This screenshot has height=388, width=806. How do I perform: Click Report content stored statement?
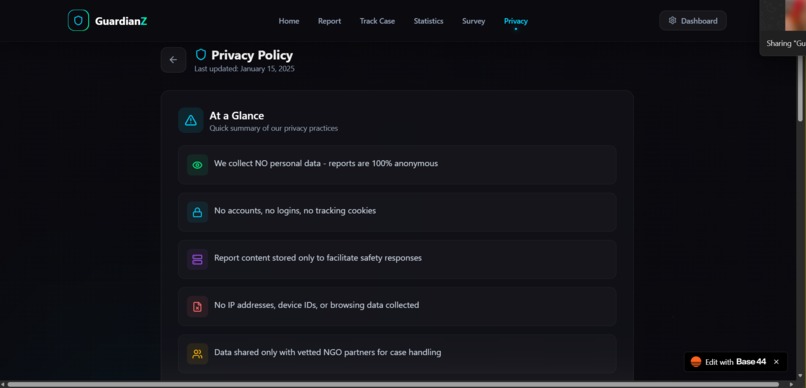(x=318, y=258)
